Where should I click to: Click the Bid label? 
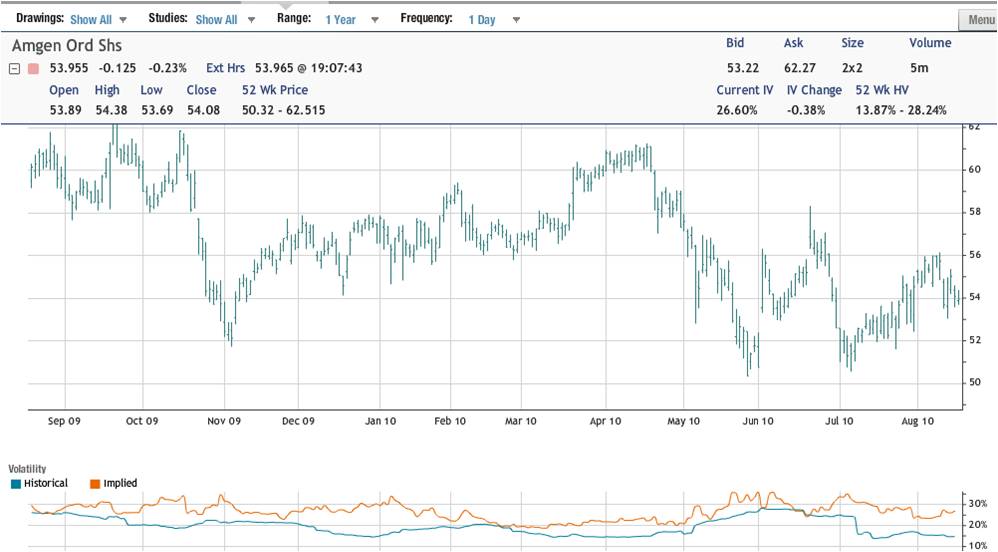[x=735, y=43]
